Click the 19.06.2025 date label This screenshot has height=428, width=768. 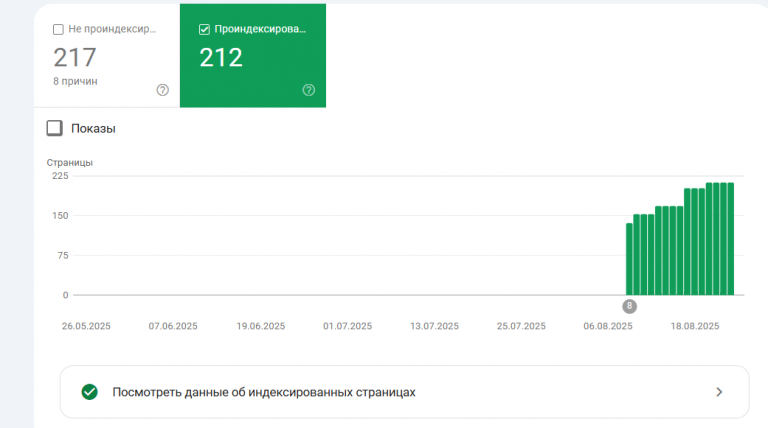click(261, 326)
